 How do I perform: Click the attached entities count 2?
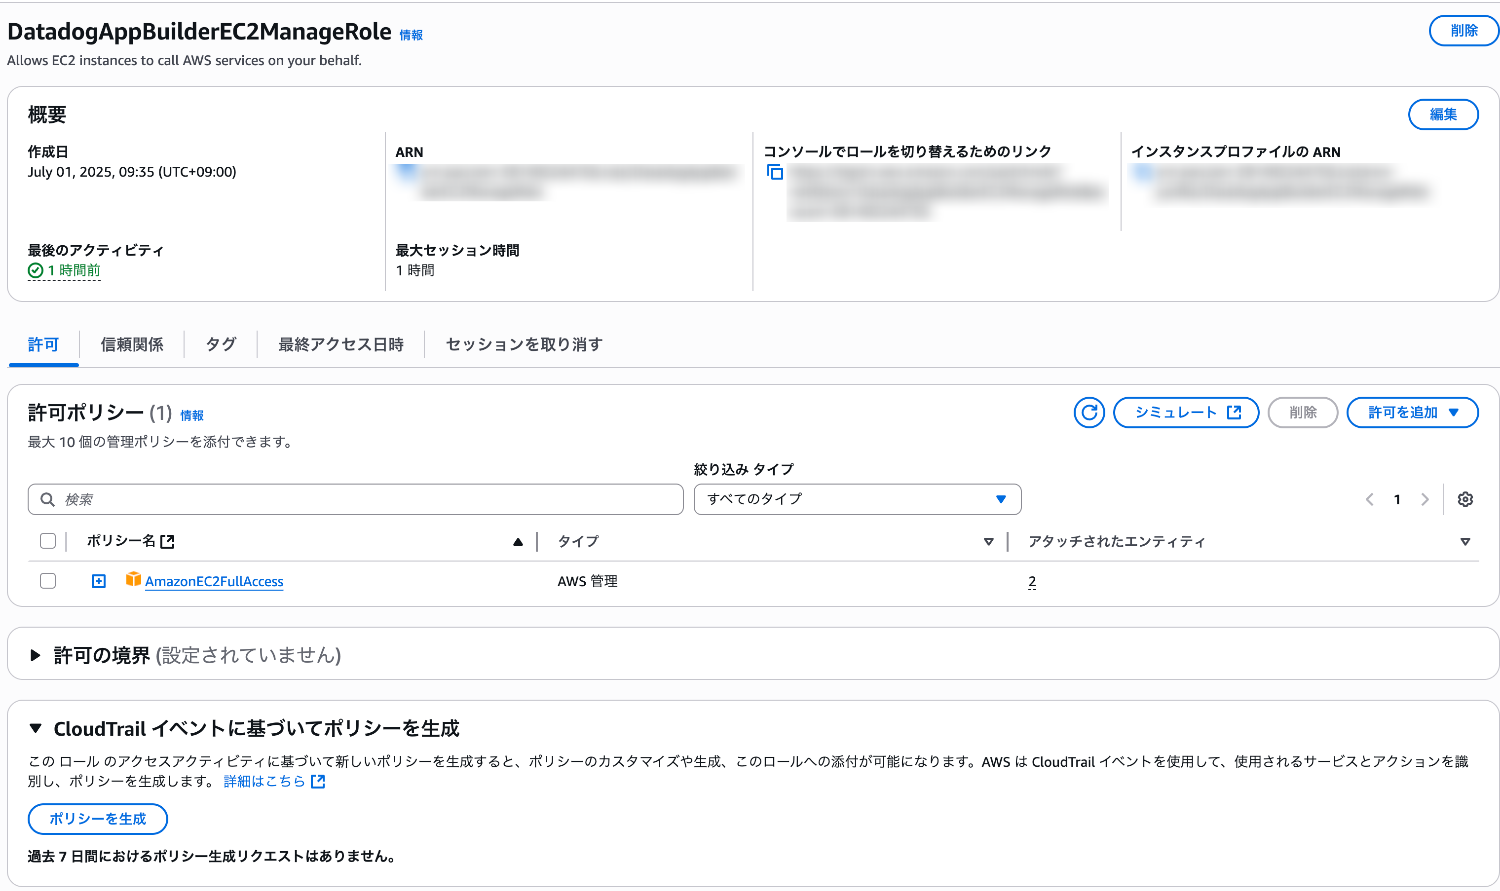point(1032,581)
